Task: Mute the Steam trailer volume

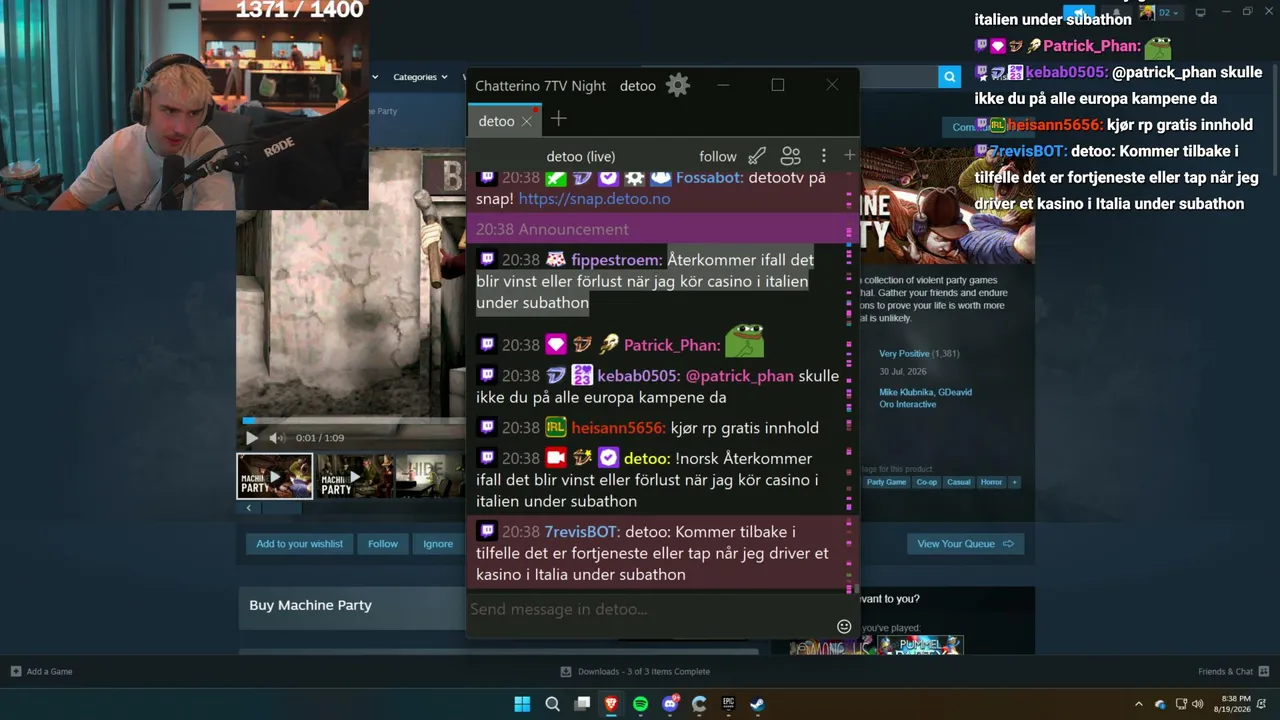Action: 277,438
